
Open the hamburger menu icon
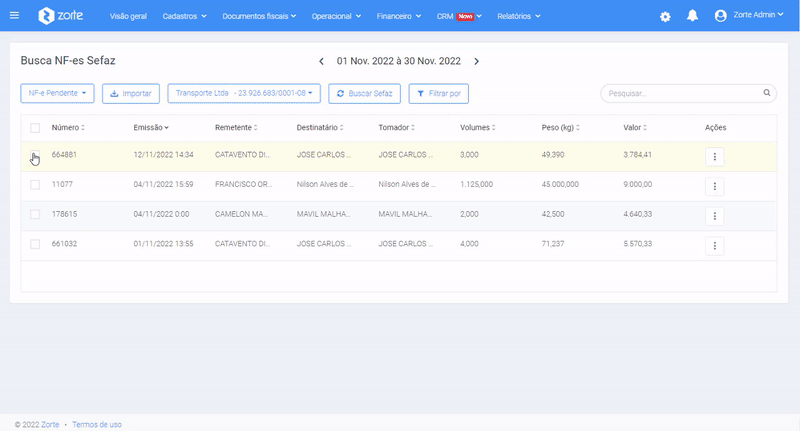(14, 16)
